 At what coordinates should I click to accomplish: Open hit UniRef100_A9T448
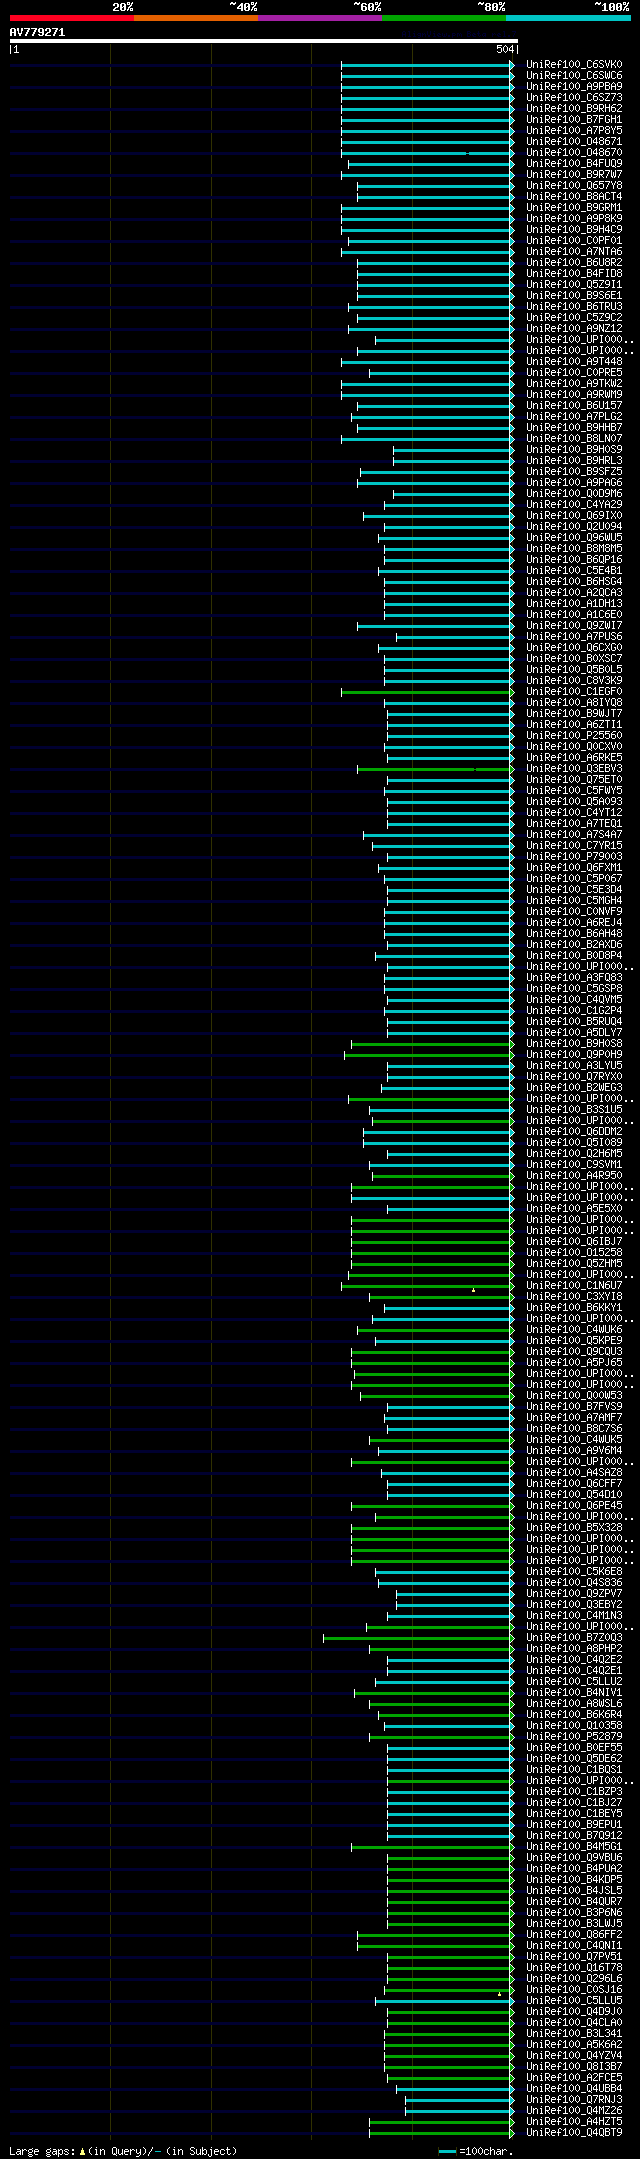point(574,361)
